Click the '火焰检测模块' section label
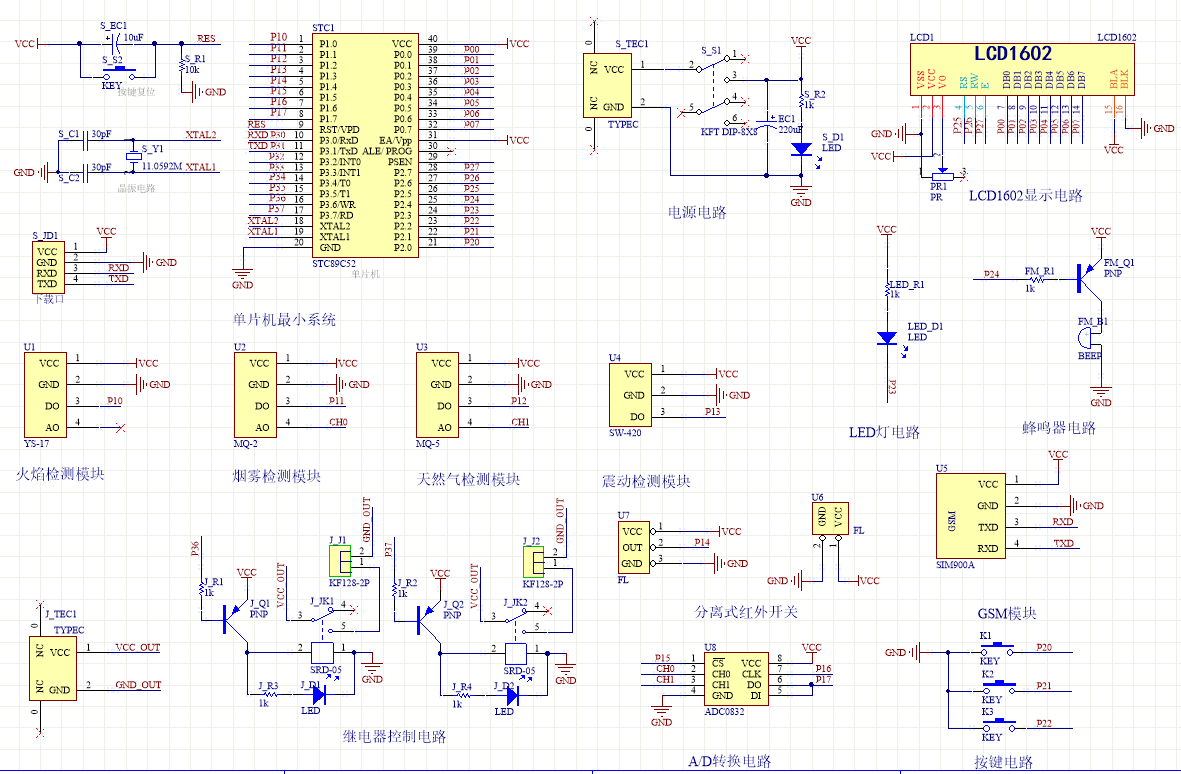Screen dimensions: 1181x774 pyautogui.click(x=60, y=474)
